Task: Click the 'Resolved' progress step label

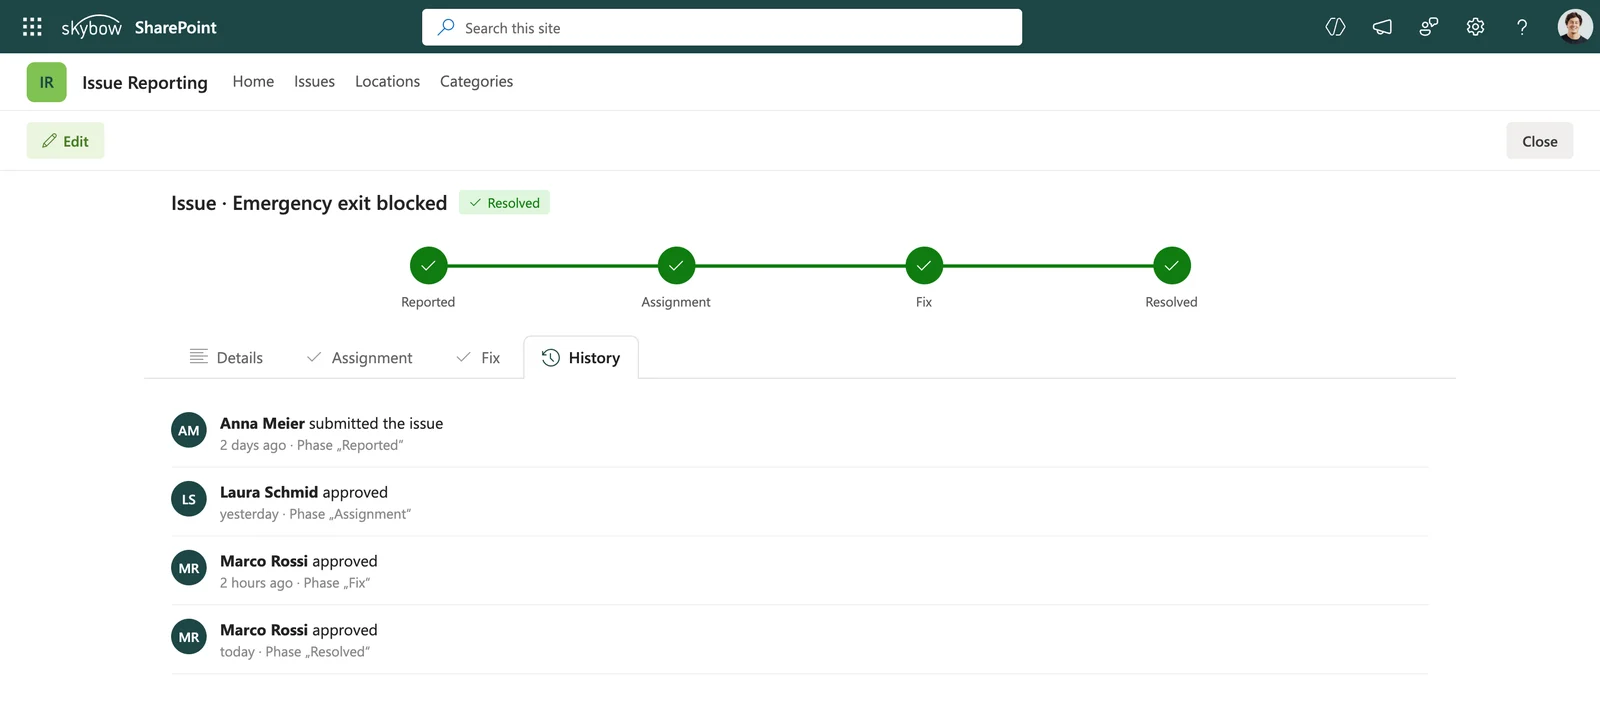Action: click(1171, 302)
